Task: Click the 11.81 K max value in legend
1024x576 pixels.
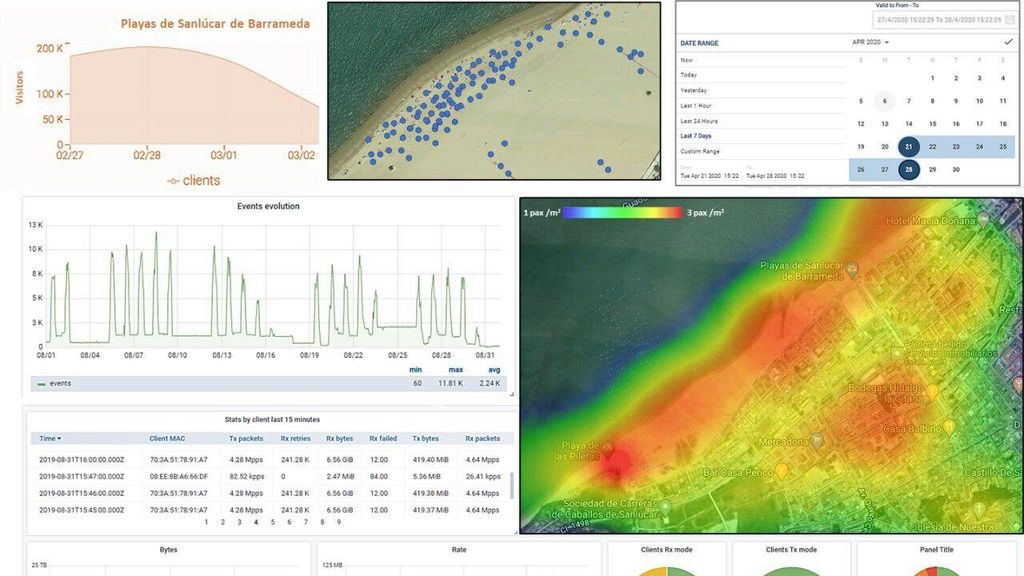Action: tap(451, 383)
